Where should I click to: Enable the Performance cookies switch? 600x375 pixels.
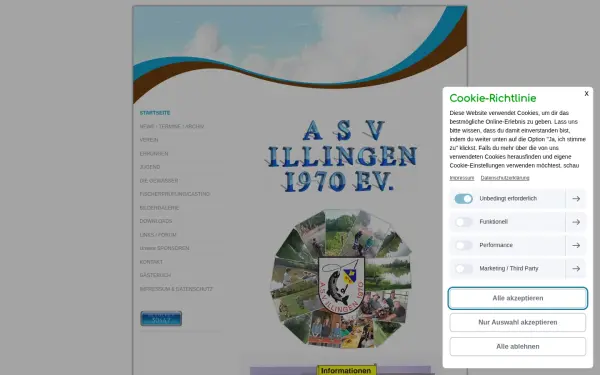pos(463,245)
